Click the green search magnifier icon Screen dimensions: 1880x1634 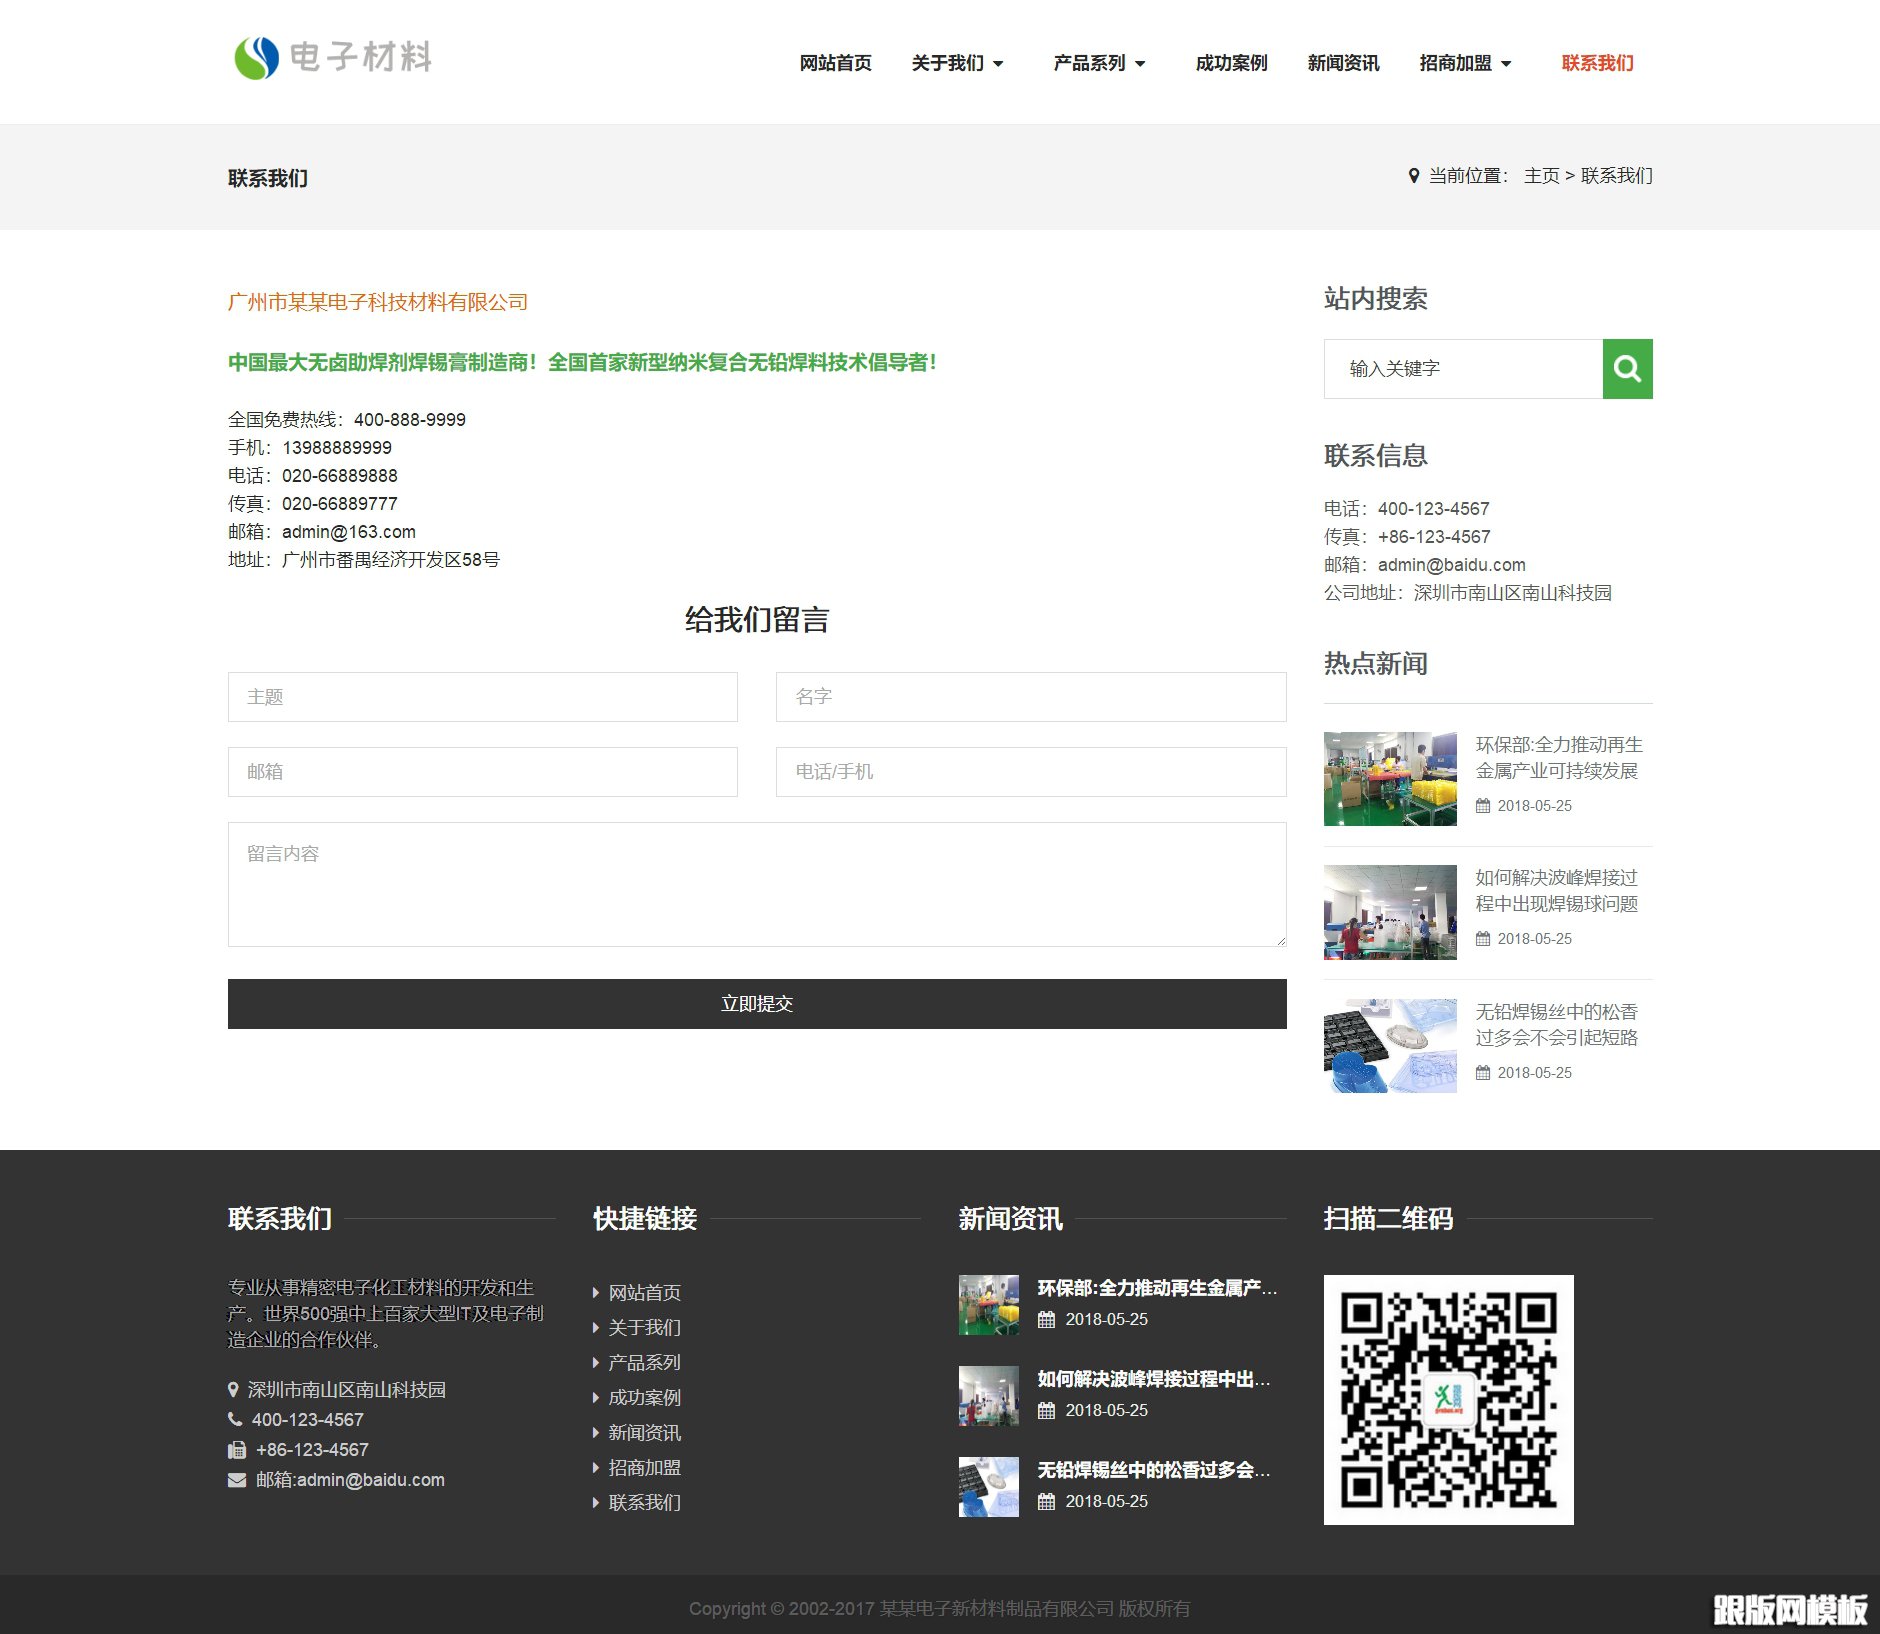point(1627,368)
